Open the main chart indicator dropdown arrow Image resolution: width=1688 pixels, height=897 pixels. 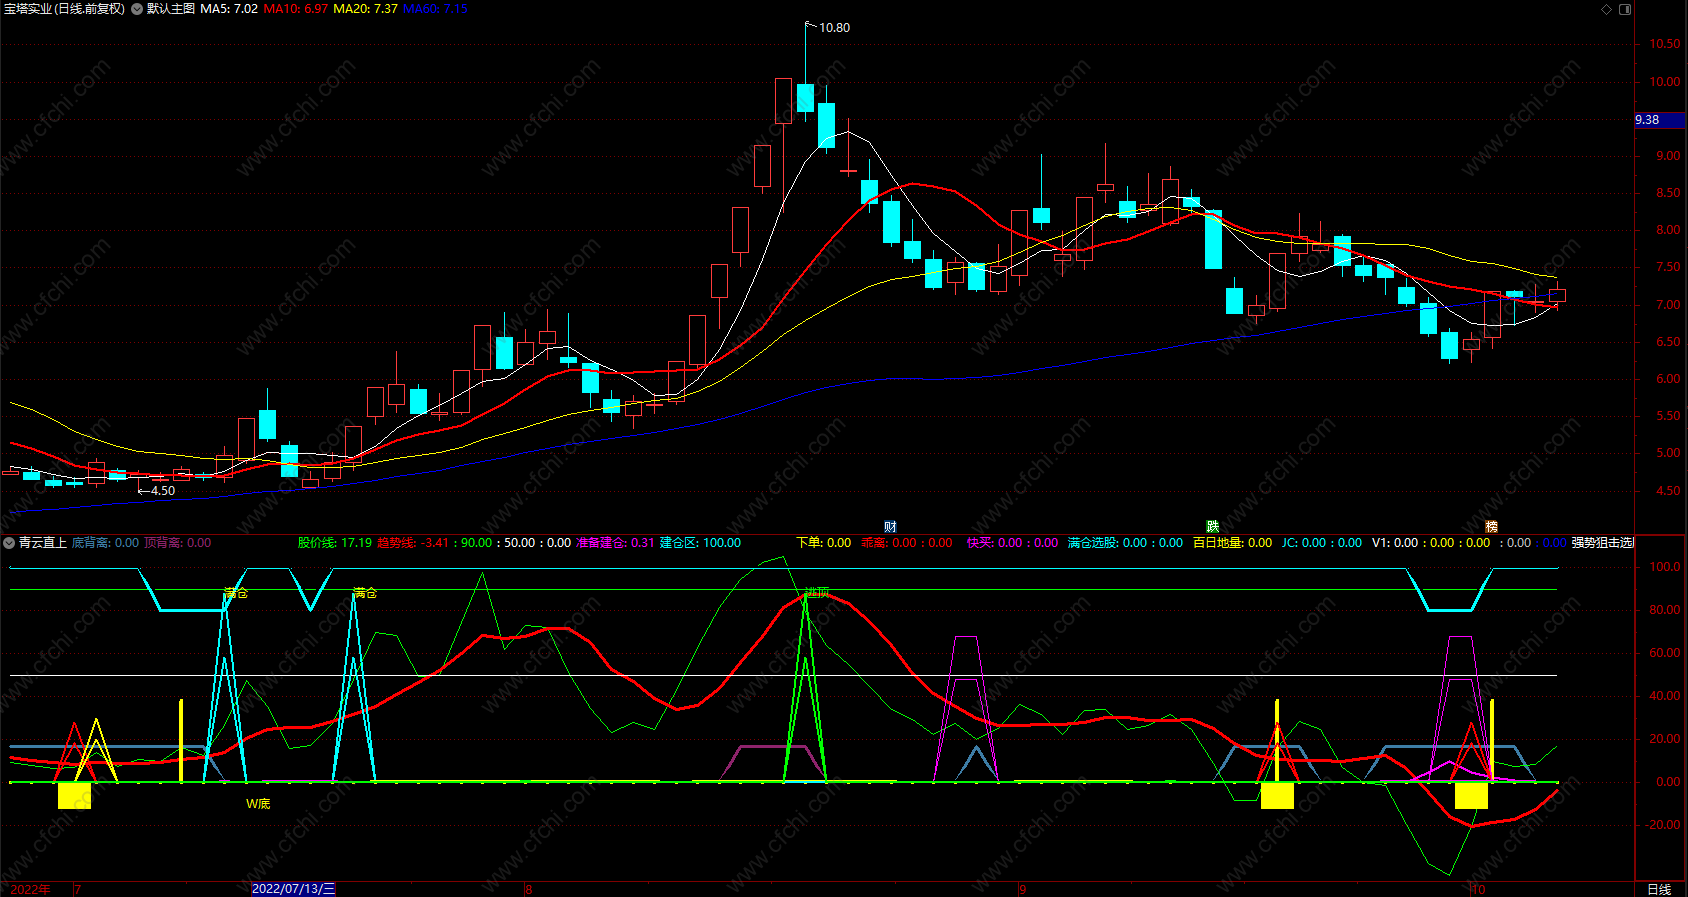coord(136,9)
